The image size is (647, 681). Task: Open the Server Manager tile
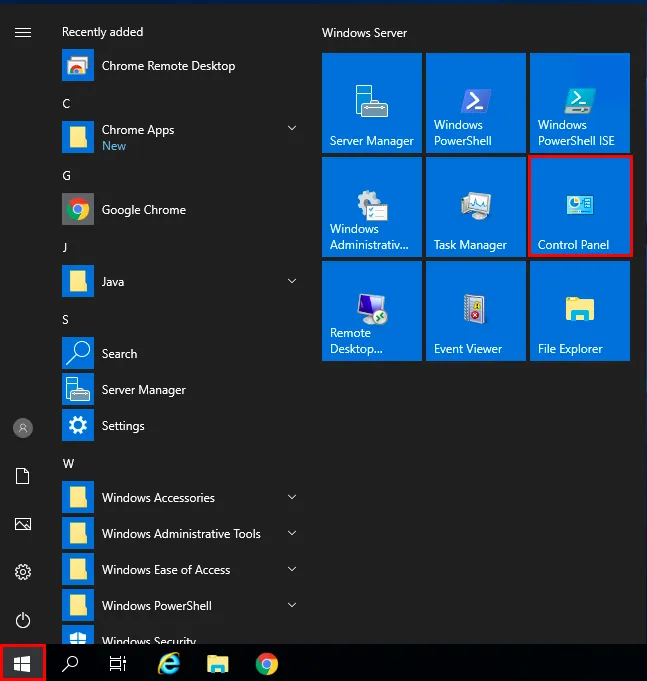pyautogui.click(x=371, y=103)
